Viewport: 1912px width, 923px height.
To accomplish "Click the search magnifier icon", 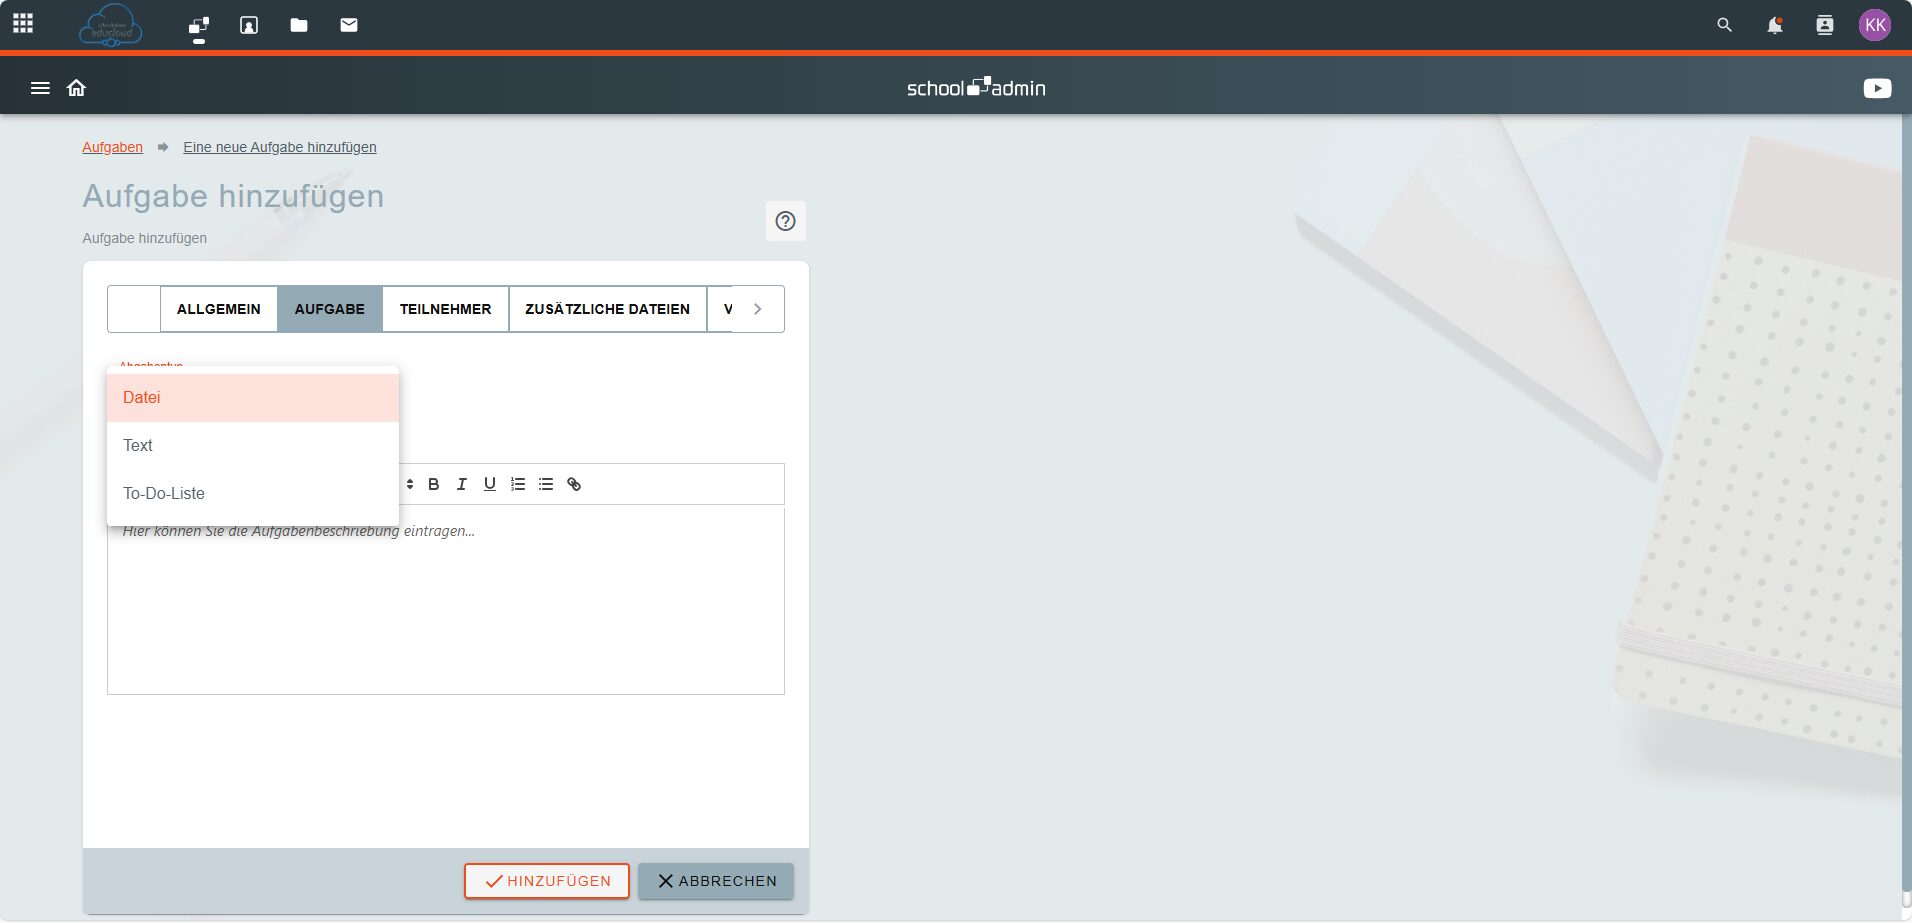I will 1724,25.
